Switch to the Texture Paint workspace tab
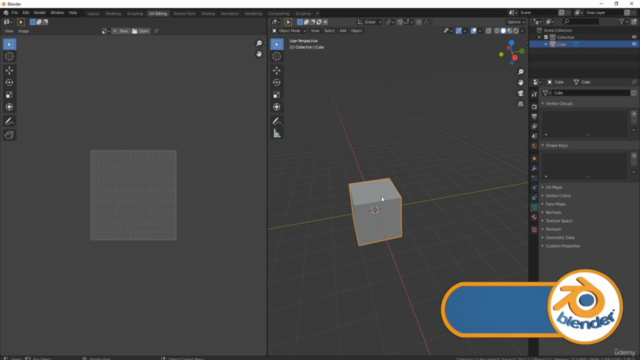Viewport: 640px width, 360px height. (184, 13)
